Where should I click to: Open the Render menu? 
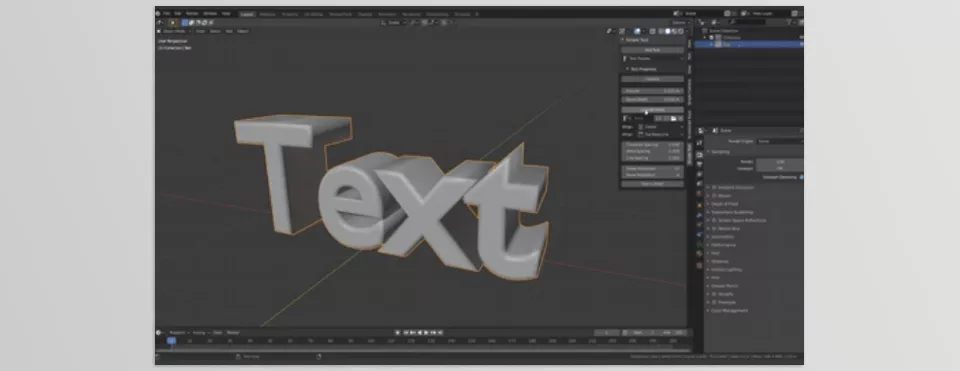(192, 13)
